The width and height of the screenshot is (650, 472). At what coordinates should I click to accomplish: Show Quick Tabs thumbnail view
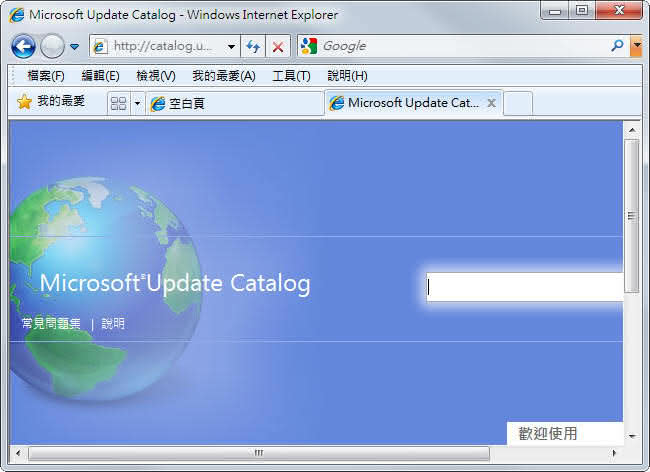119,103
